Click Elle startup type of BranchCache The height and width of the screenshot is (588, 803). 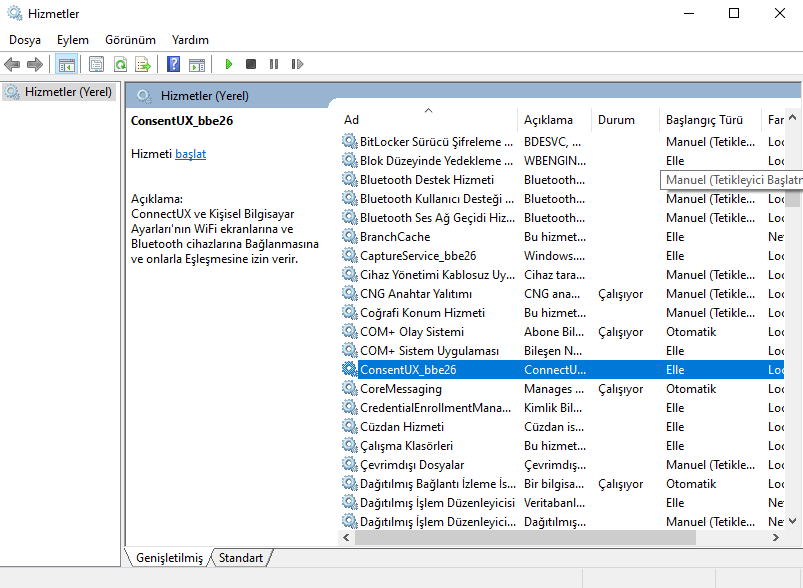tap(675, 236)
